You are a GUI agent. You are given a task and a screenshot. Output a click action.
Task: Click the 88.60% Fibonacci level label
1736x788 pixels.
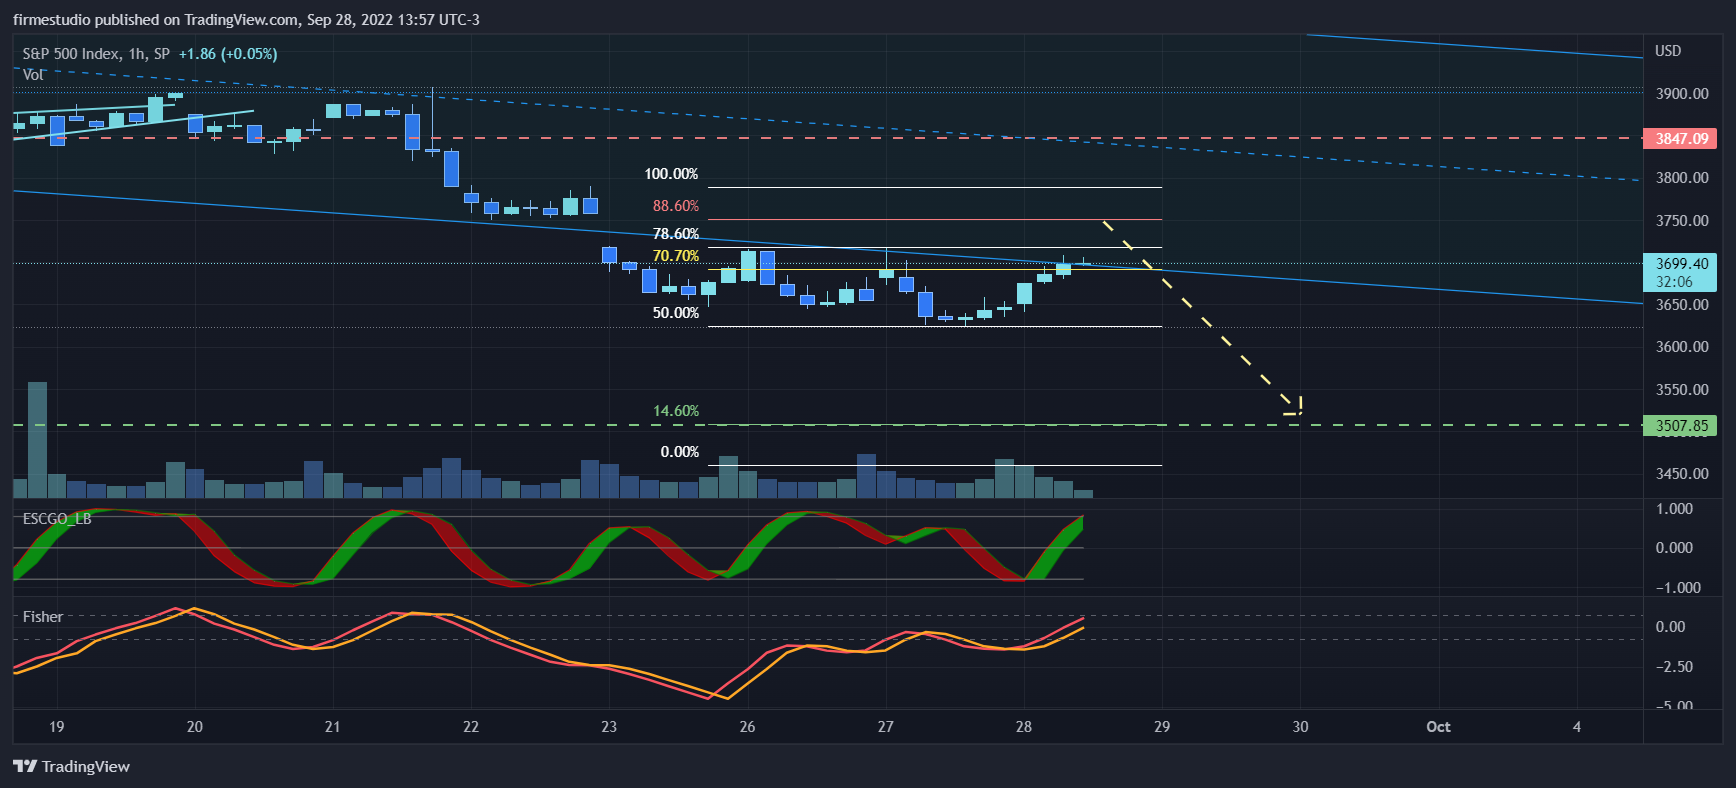pyautogui.click(x=676, y=206)
